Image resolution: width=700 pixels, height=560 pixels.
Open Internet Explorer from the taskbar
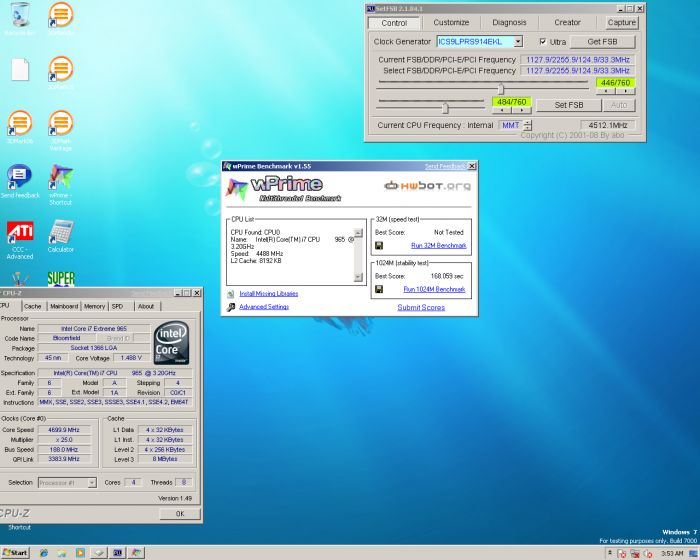click(x=44, y=553)
